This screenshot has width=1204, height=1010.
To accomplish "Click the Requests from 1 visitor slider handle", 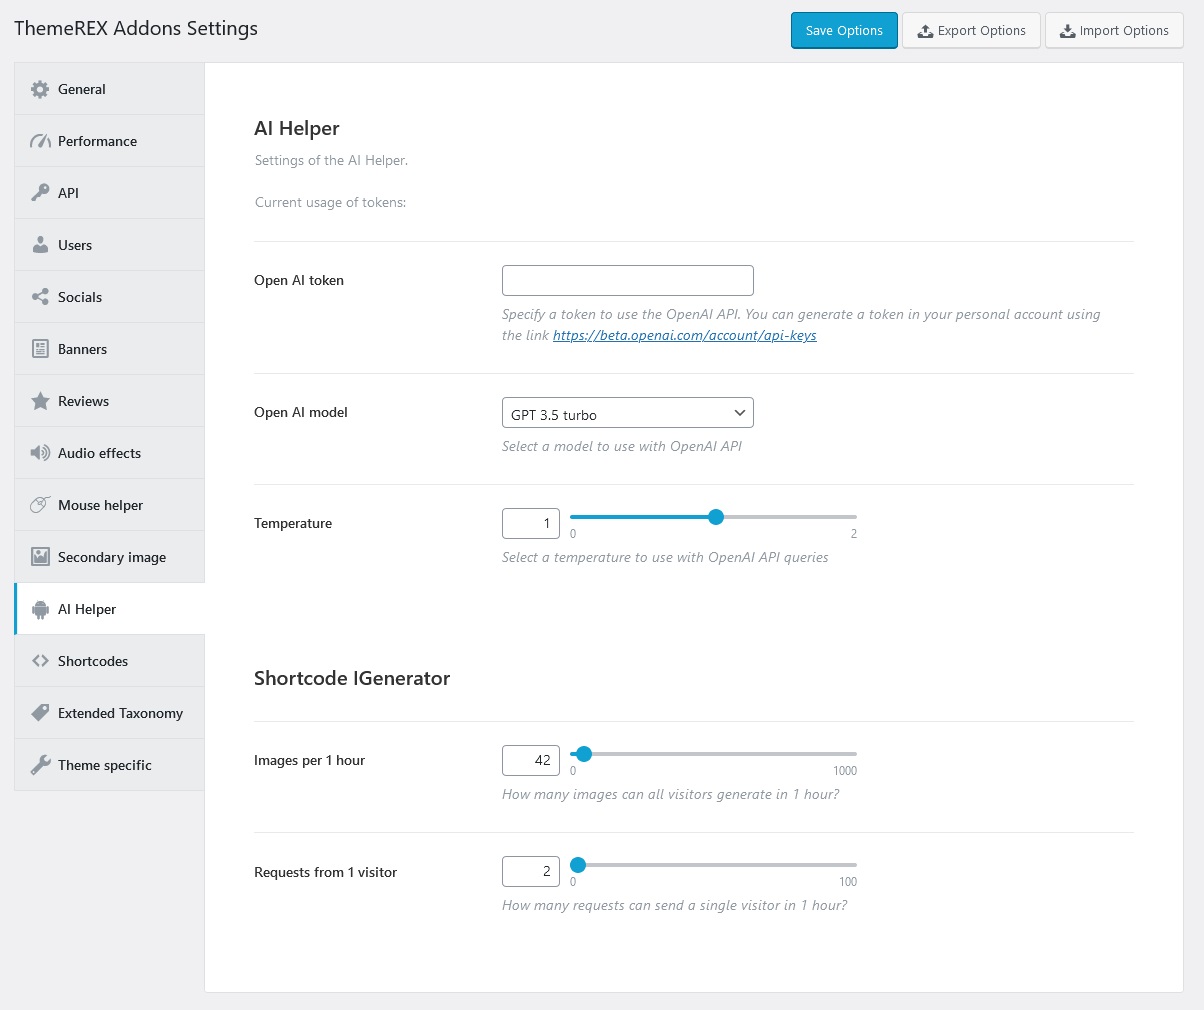I will [x=578, y=865].
